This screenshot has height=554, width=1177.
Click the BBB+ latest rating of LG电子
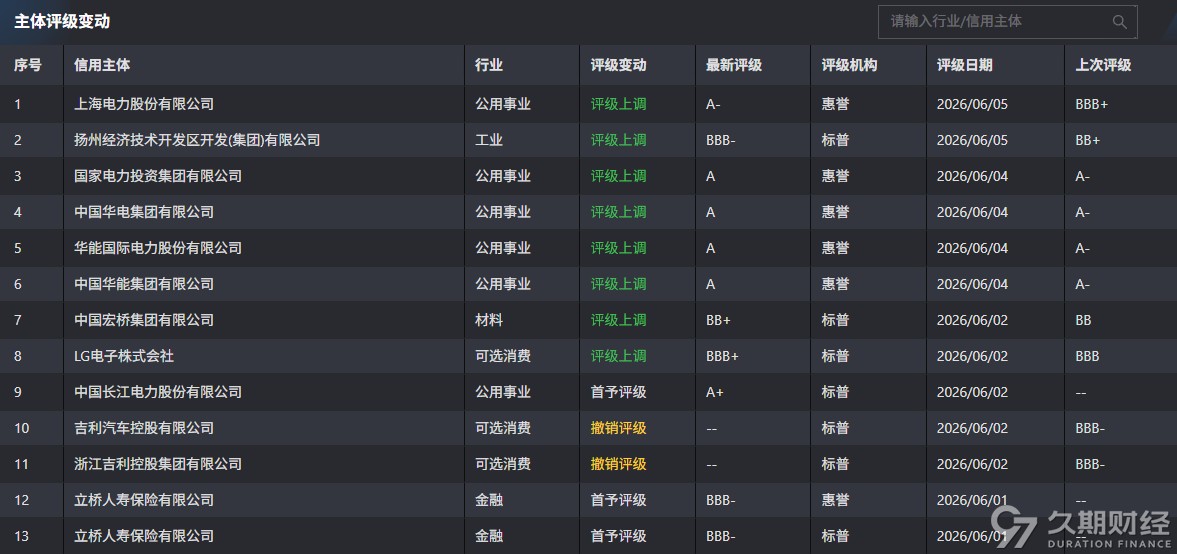[x=722, y=357]
